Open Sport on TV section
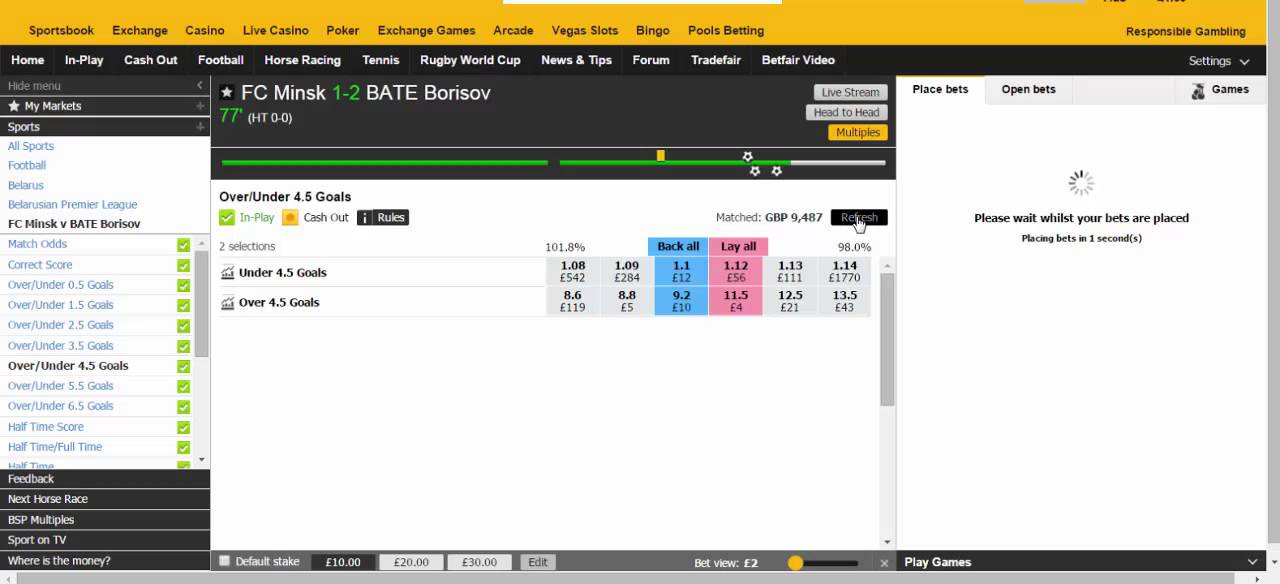The image size is (1280, 584). pyautogui.click(x=105, y=540)
